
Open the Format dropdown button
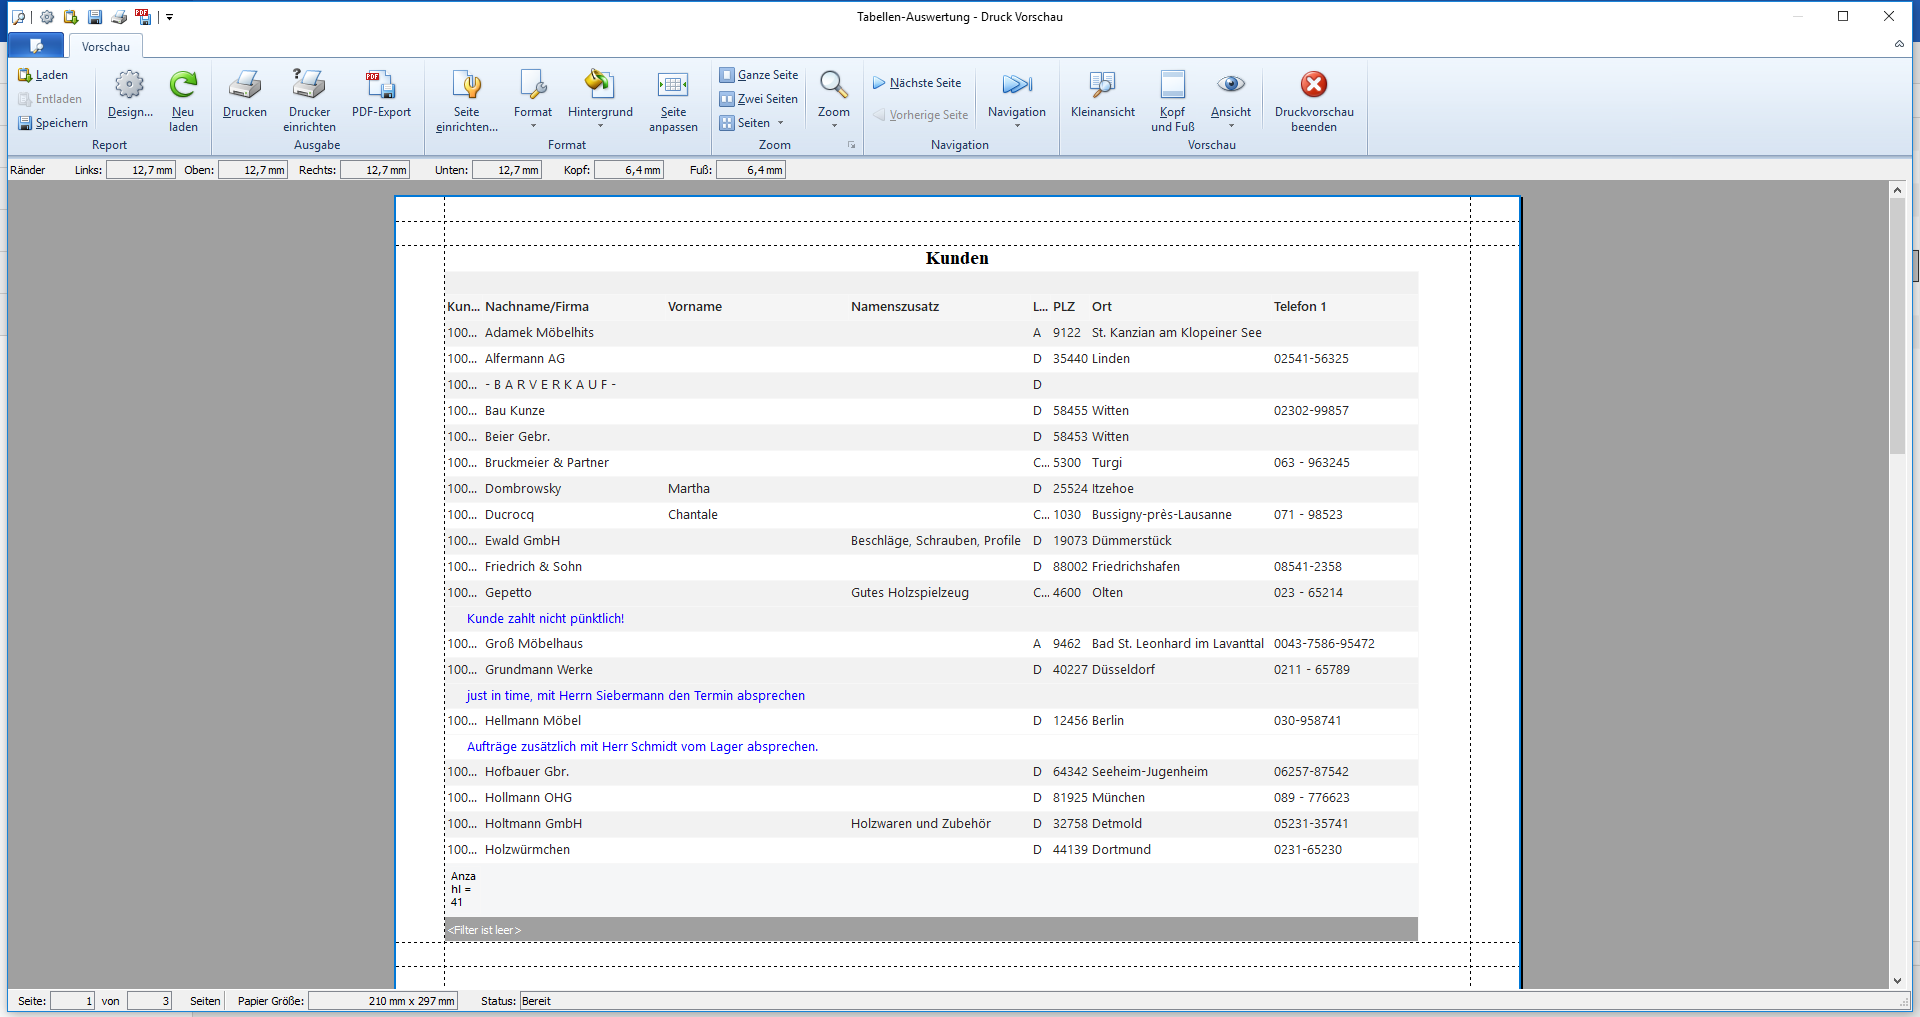click(x=533, y=98)
